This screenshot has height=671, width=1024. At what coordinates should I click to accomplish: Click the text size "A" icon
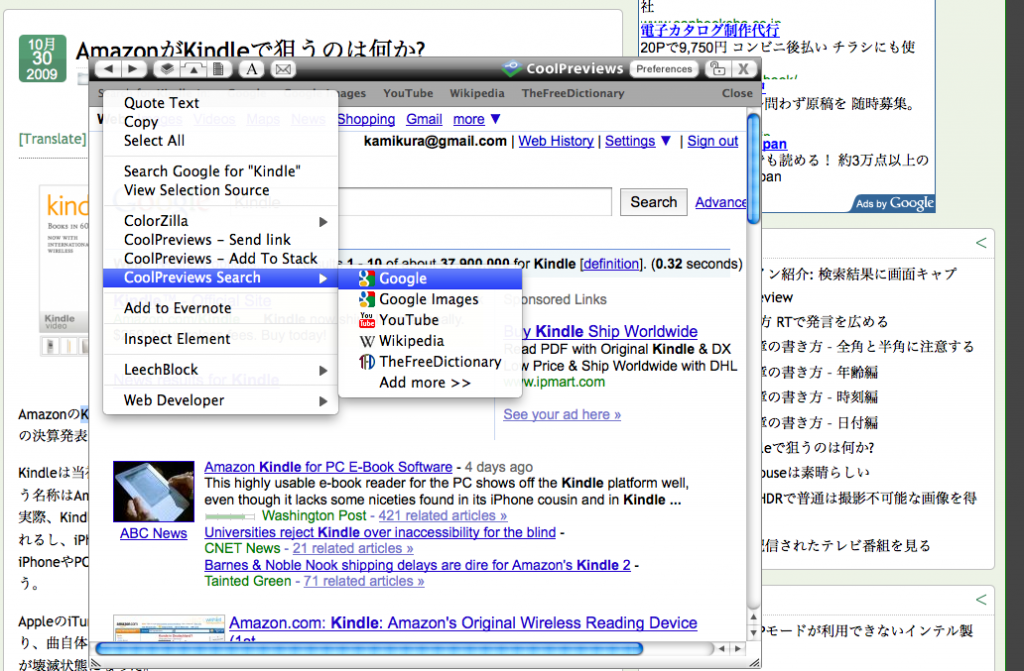252,69
